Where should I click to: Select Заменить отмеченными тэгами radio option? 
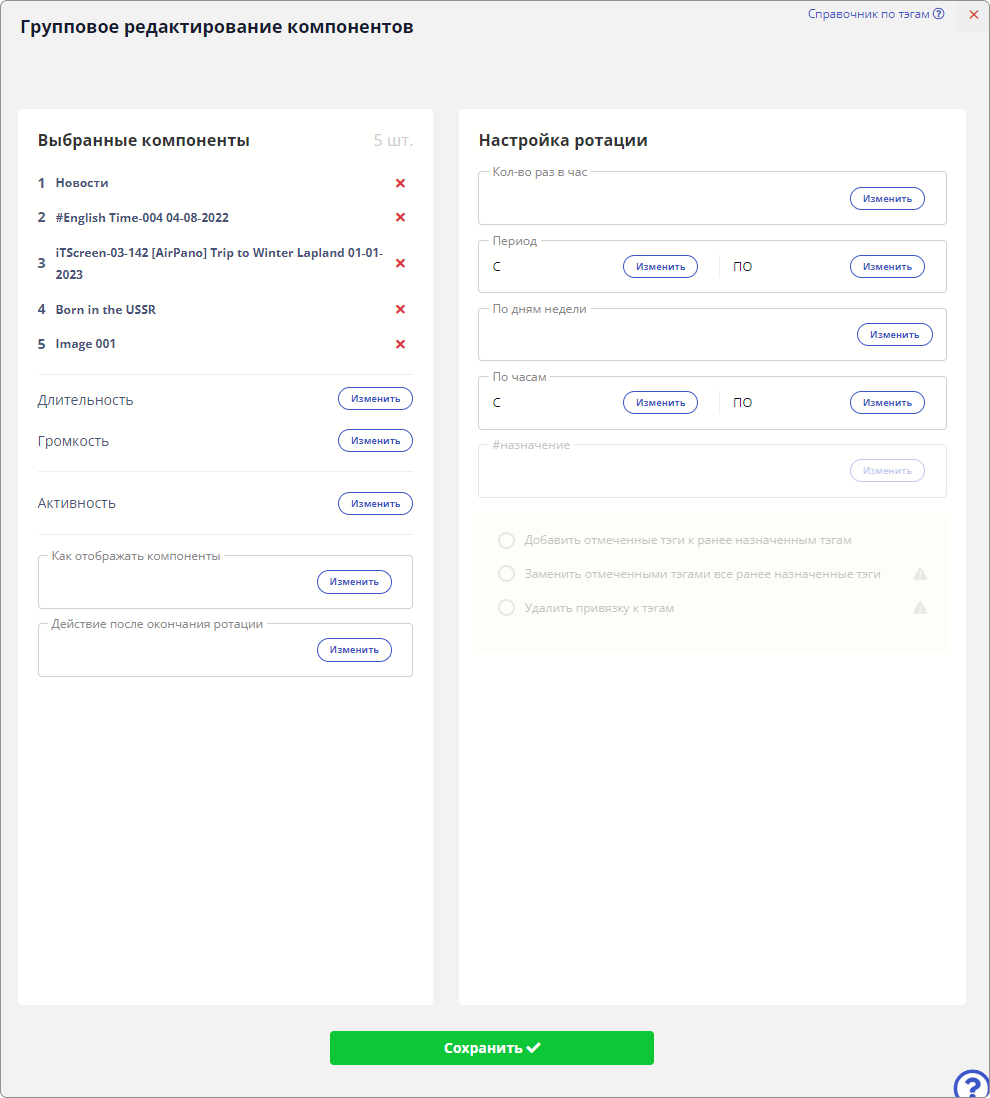pyautogui.click(x=507, y=574)
